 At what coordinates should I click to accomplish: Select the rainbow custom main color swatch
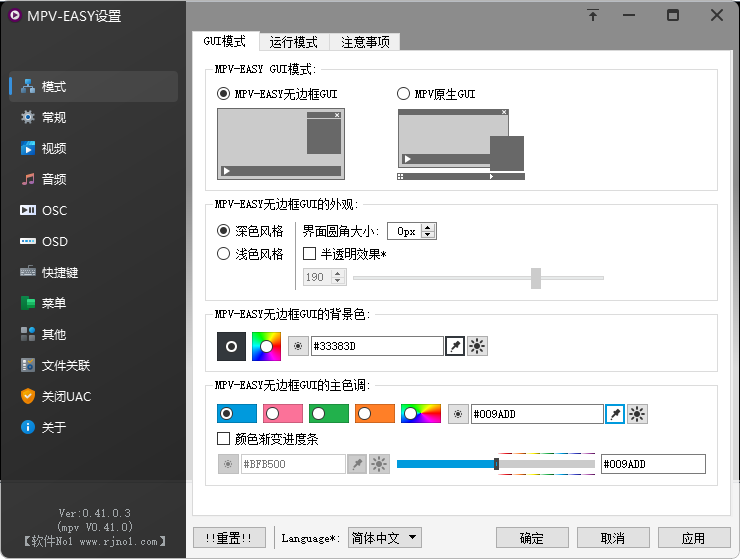click(x=421, y=414)
